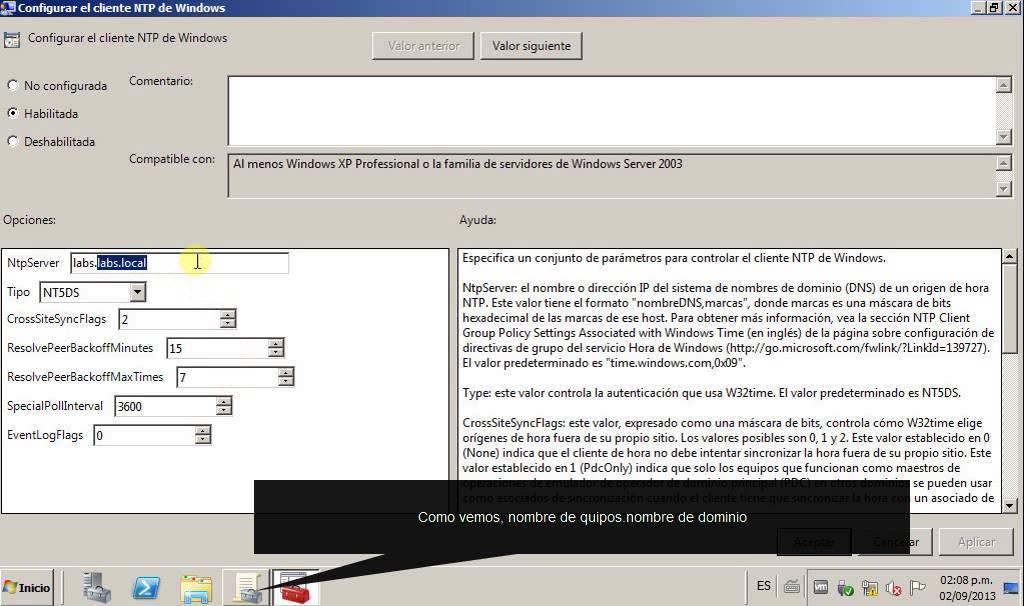The height and width of the screenshot is (606, 1024).
Task: Decrease ResolvePeerBackoffMaxTimes with the down arrow
Action: 285,381
